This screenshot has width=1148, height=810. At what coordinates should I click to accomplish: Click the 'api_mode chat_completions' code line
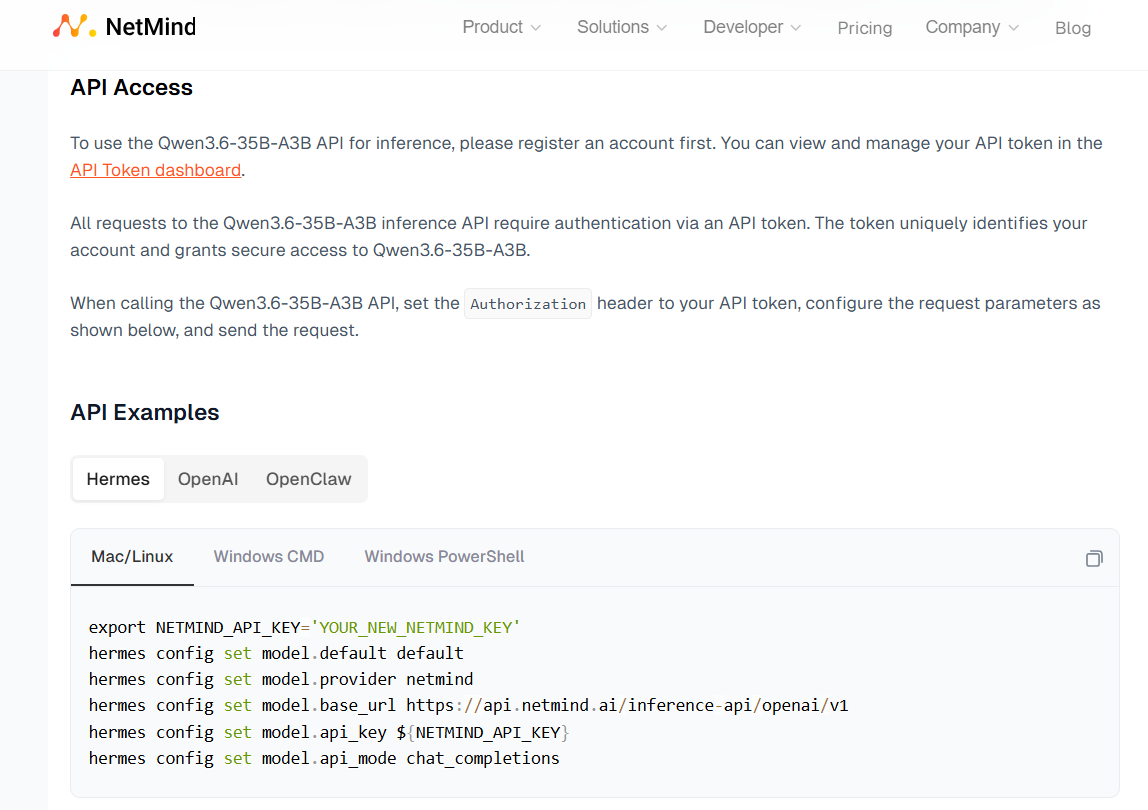(324, 759)
